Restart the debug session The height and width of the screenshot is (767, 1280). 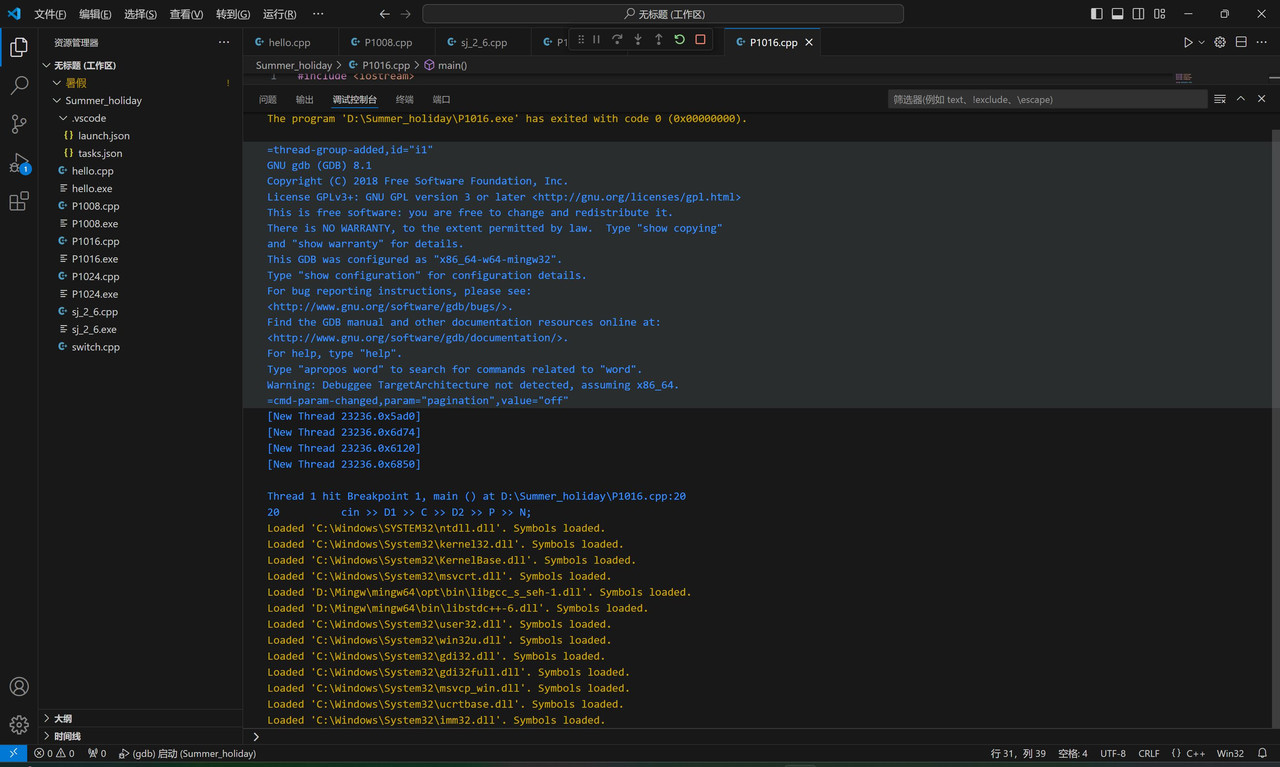pyautogui.click(x=679, y=40)
